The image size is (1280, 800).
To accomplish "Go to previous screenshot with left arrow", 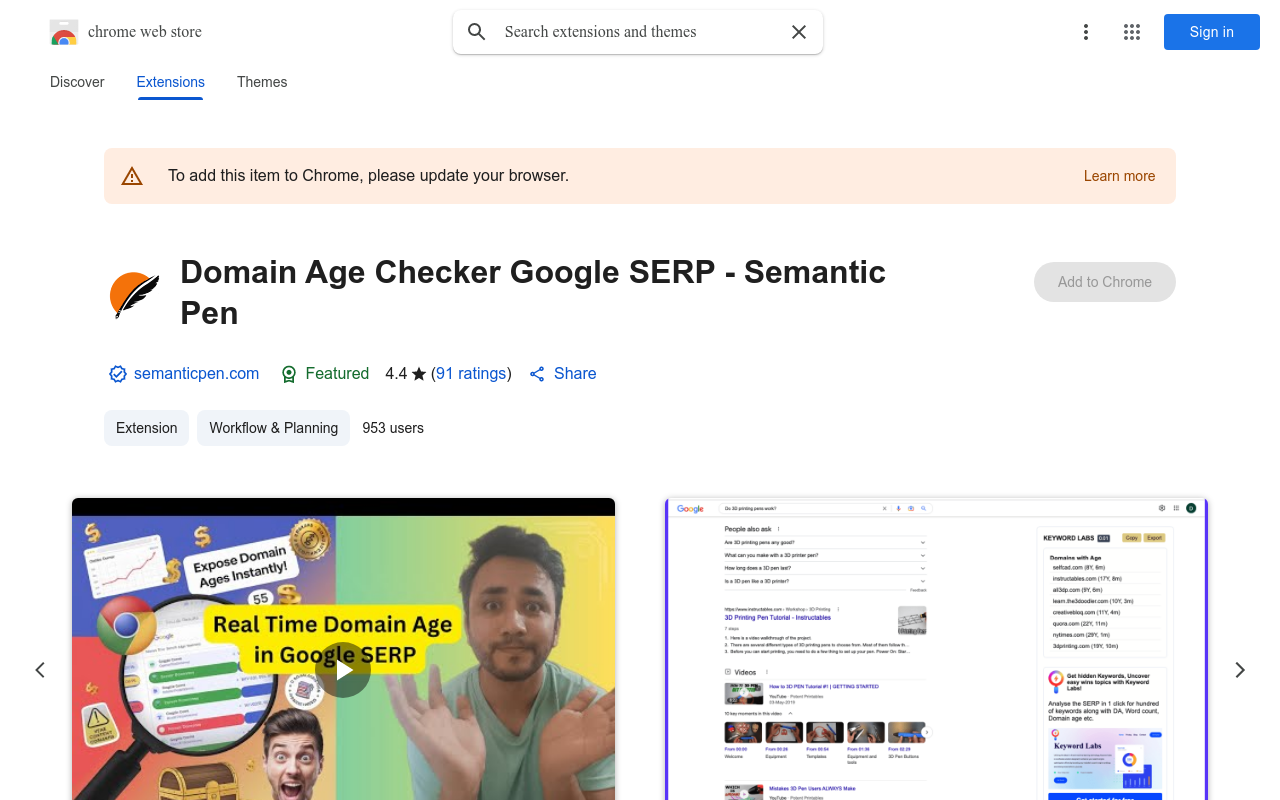I will tap(40, 670).
